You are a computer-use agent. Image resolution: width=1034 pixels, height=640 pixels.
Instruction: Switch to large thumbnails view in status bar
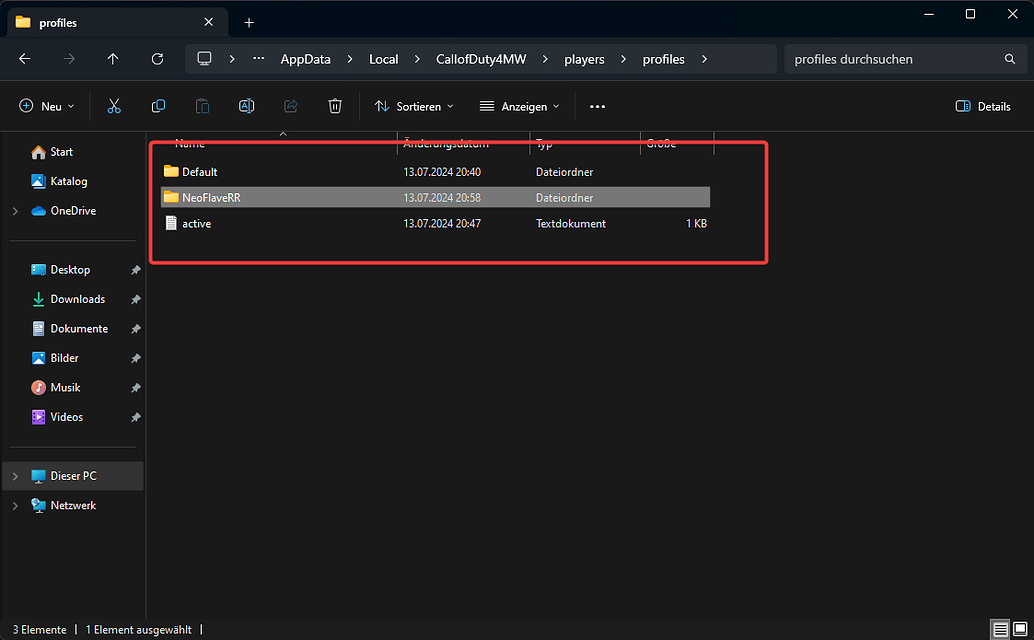click(1020, 629)
